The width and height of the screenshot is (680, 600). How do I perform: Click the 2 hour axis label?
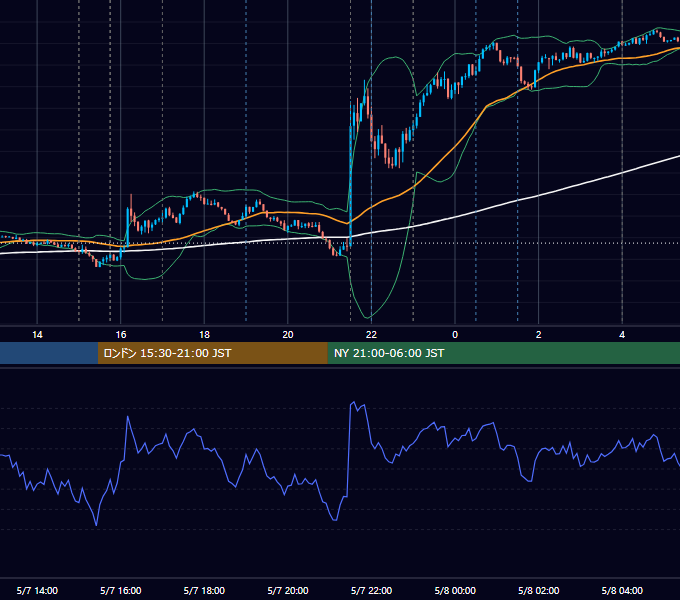tap(539, 335)
